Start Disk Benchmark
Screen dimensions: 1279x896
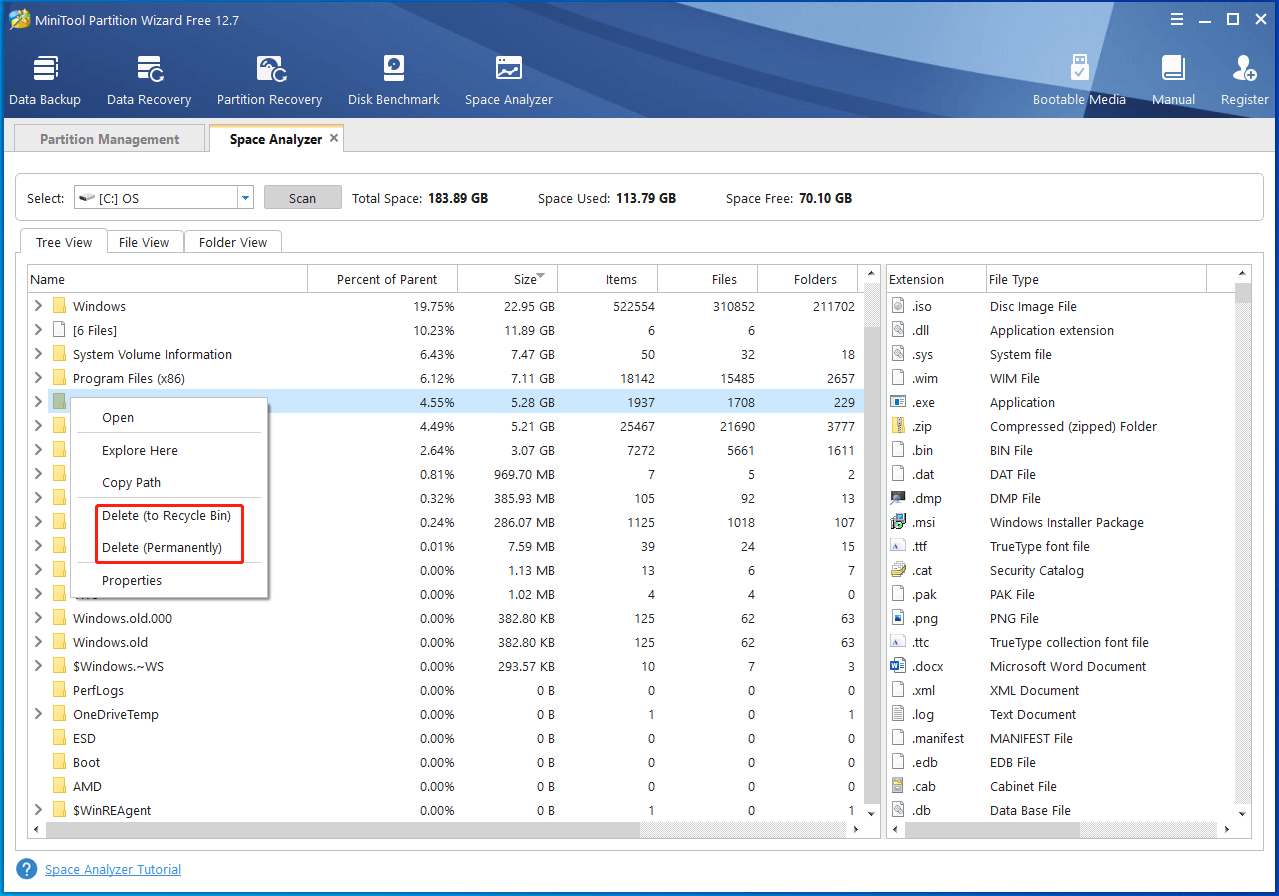coord(394,80)
